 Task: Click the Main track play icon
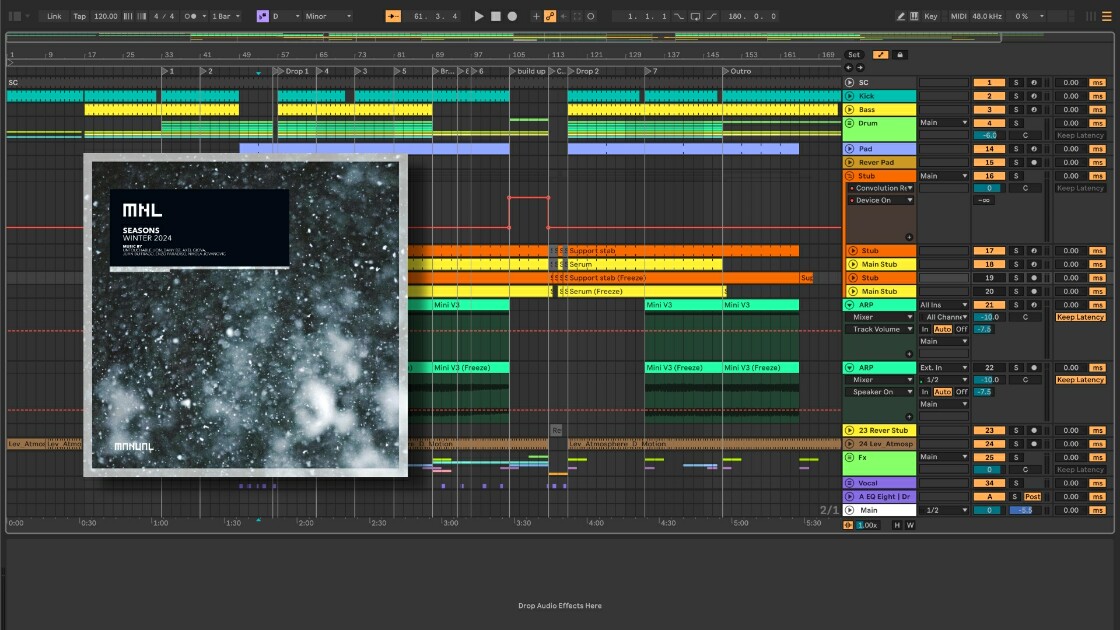click(850, 510)
